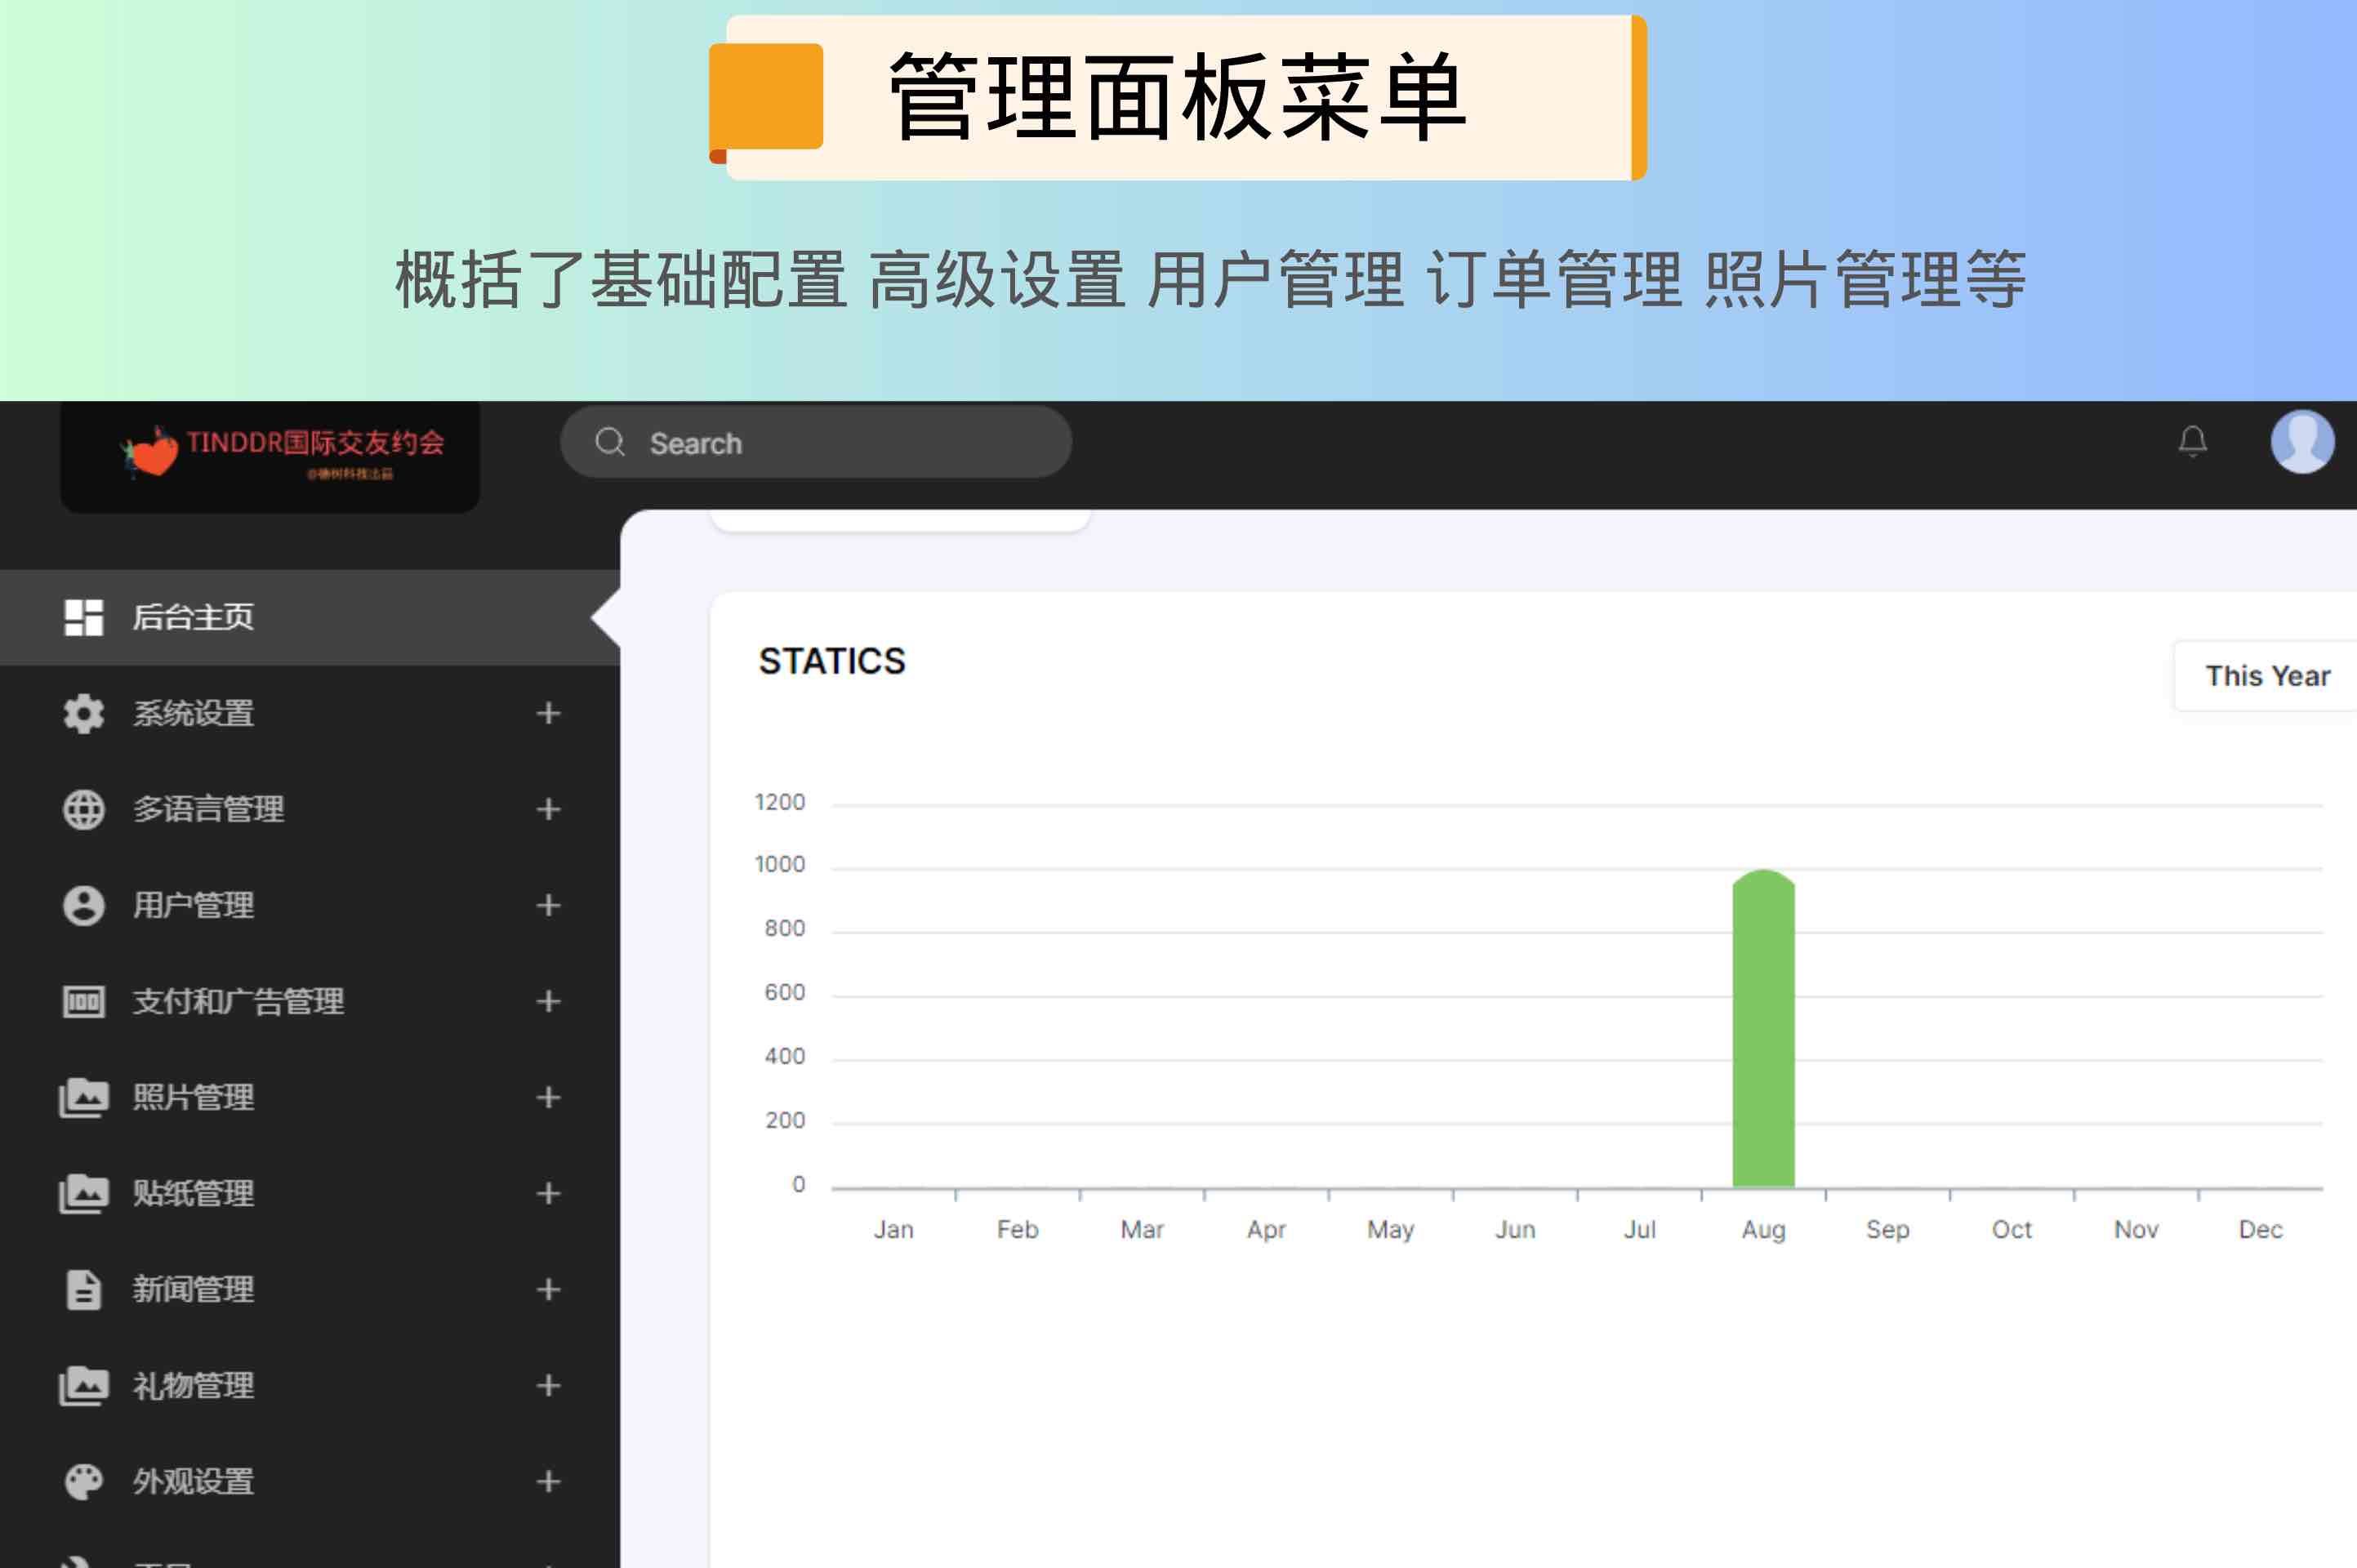Click the 新闻管理 document icon
The height and width of the screenshot is (1568, 2357).
pos(84,1289)
